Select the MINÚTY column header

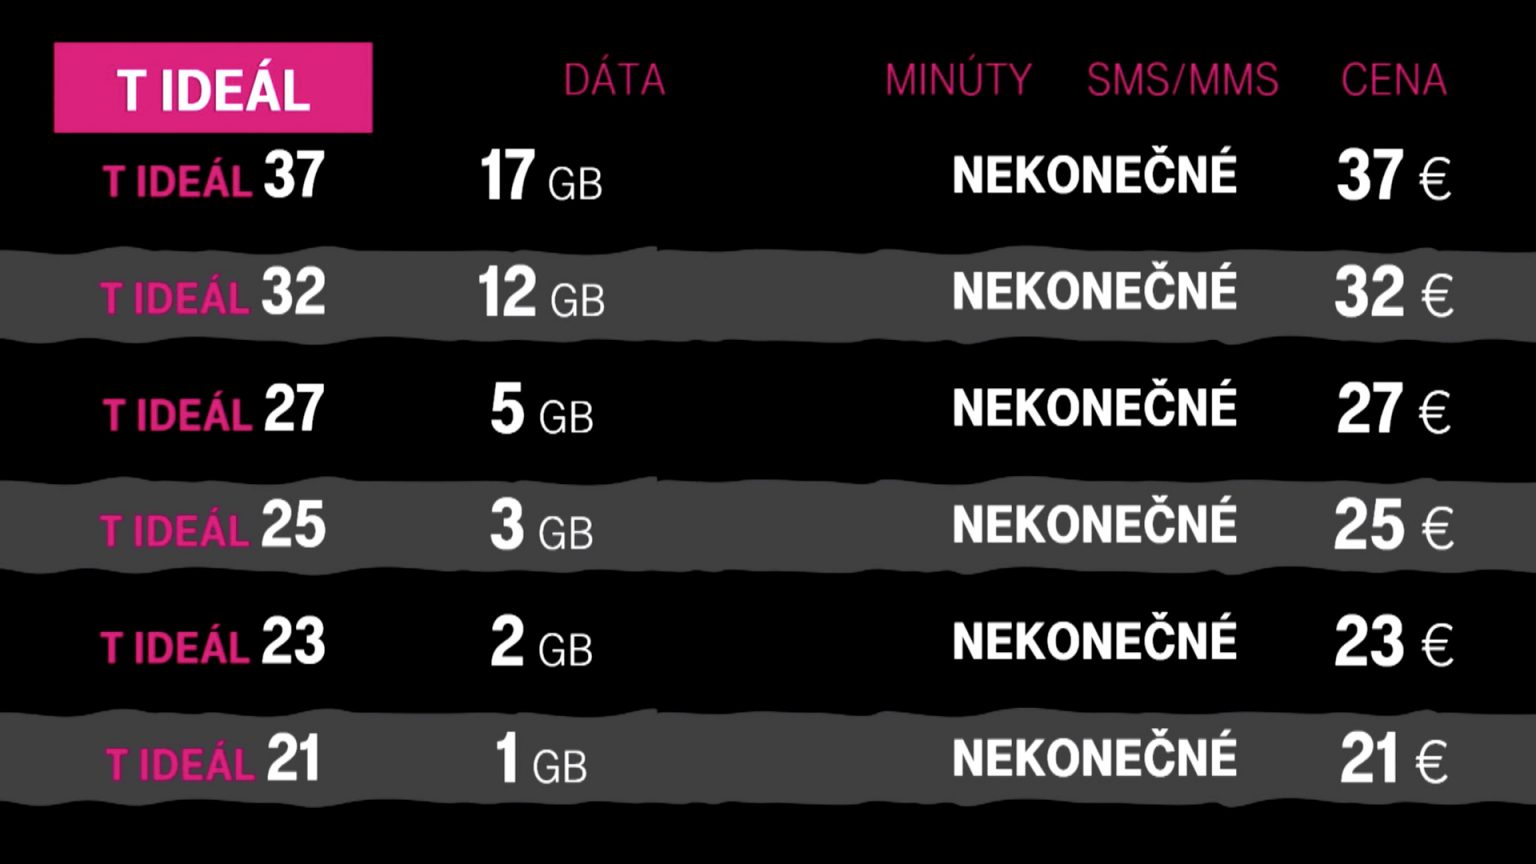958,80
